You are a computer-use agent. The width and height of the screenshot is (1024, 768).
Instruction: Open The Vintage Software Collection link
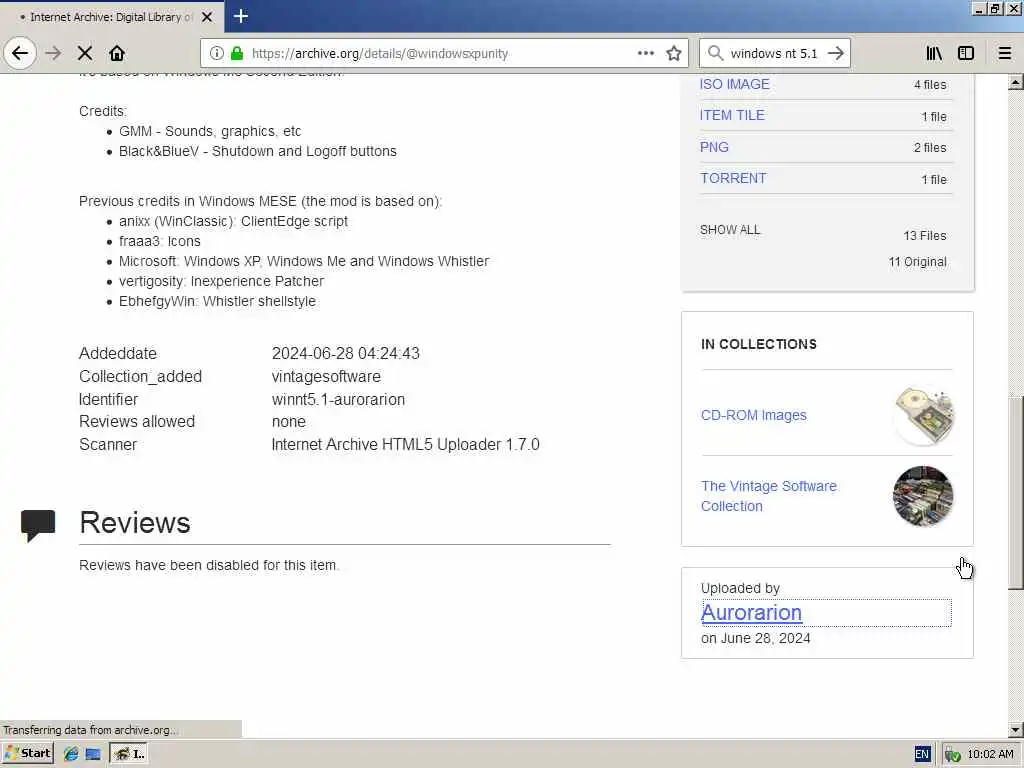[x=769, y=496]
